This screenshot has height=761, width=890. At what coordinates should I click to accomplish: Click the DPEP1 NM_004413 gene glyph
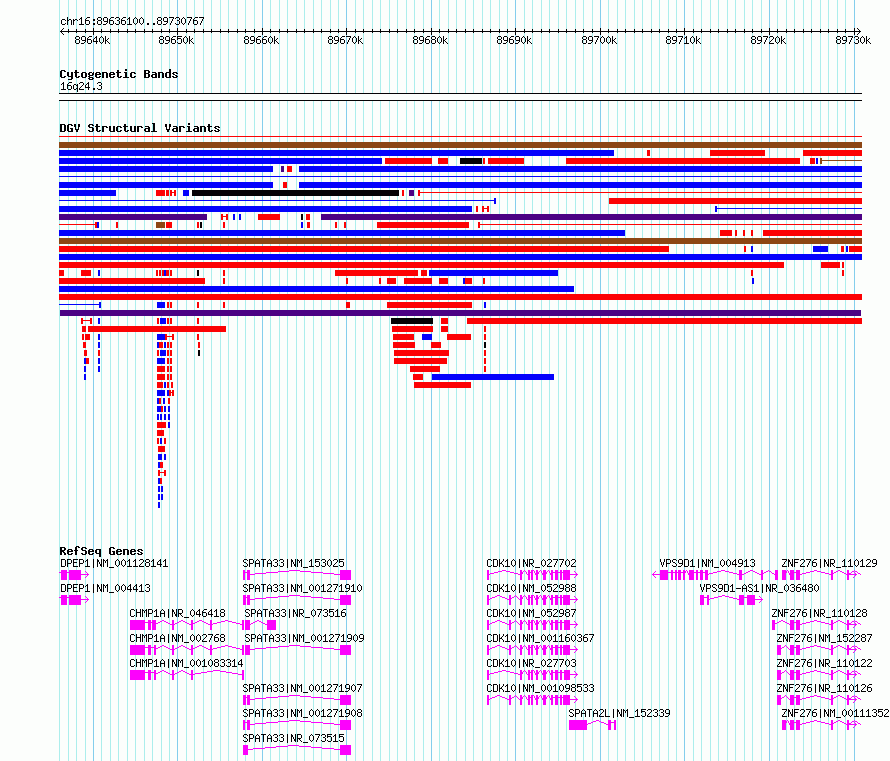coord(74,600)
